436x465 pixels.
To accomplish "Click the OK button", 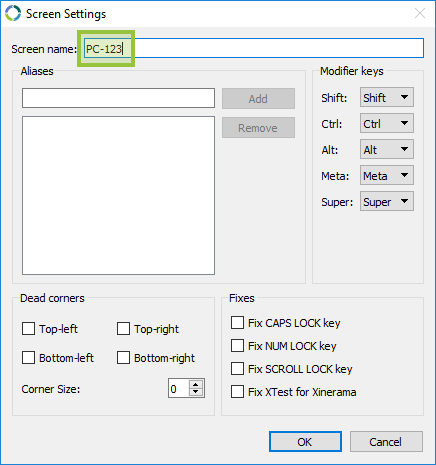I will [305, 442].
